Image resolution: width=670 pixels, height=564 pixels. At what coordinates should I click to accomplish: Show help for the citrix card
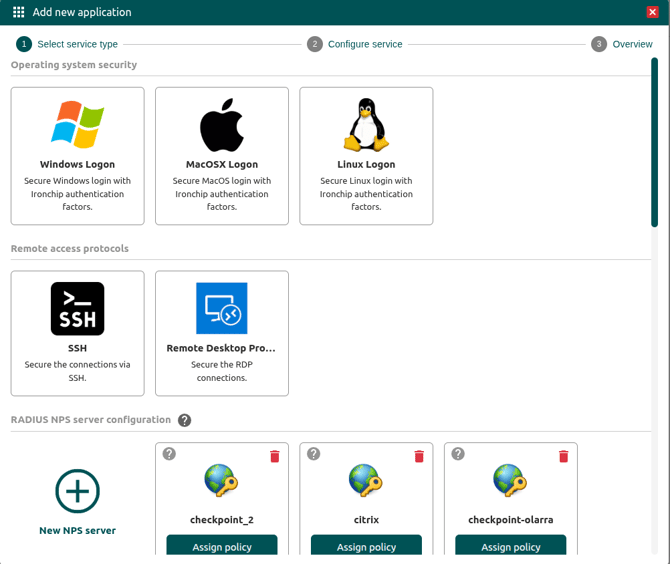(313, 454)
